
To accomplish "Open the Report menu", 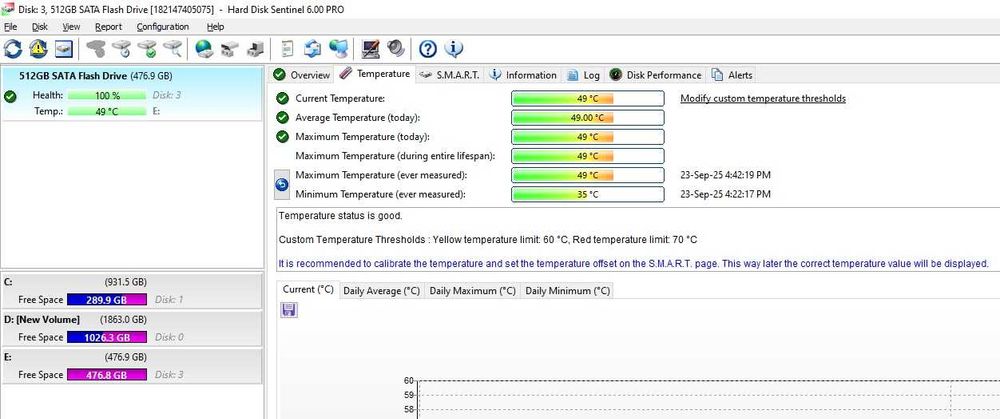I will (x=108, y=27).
